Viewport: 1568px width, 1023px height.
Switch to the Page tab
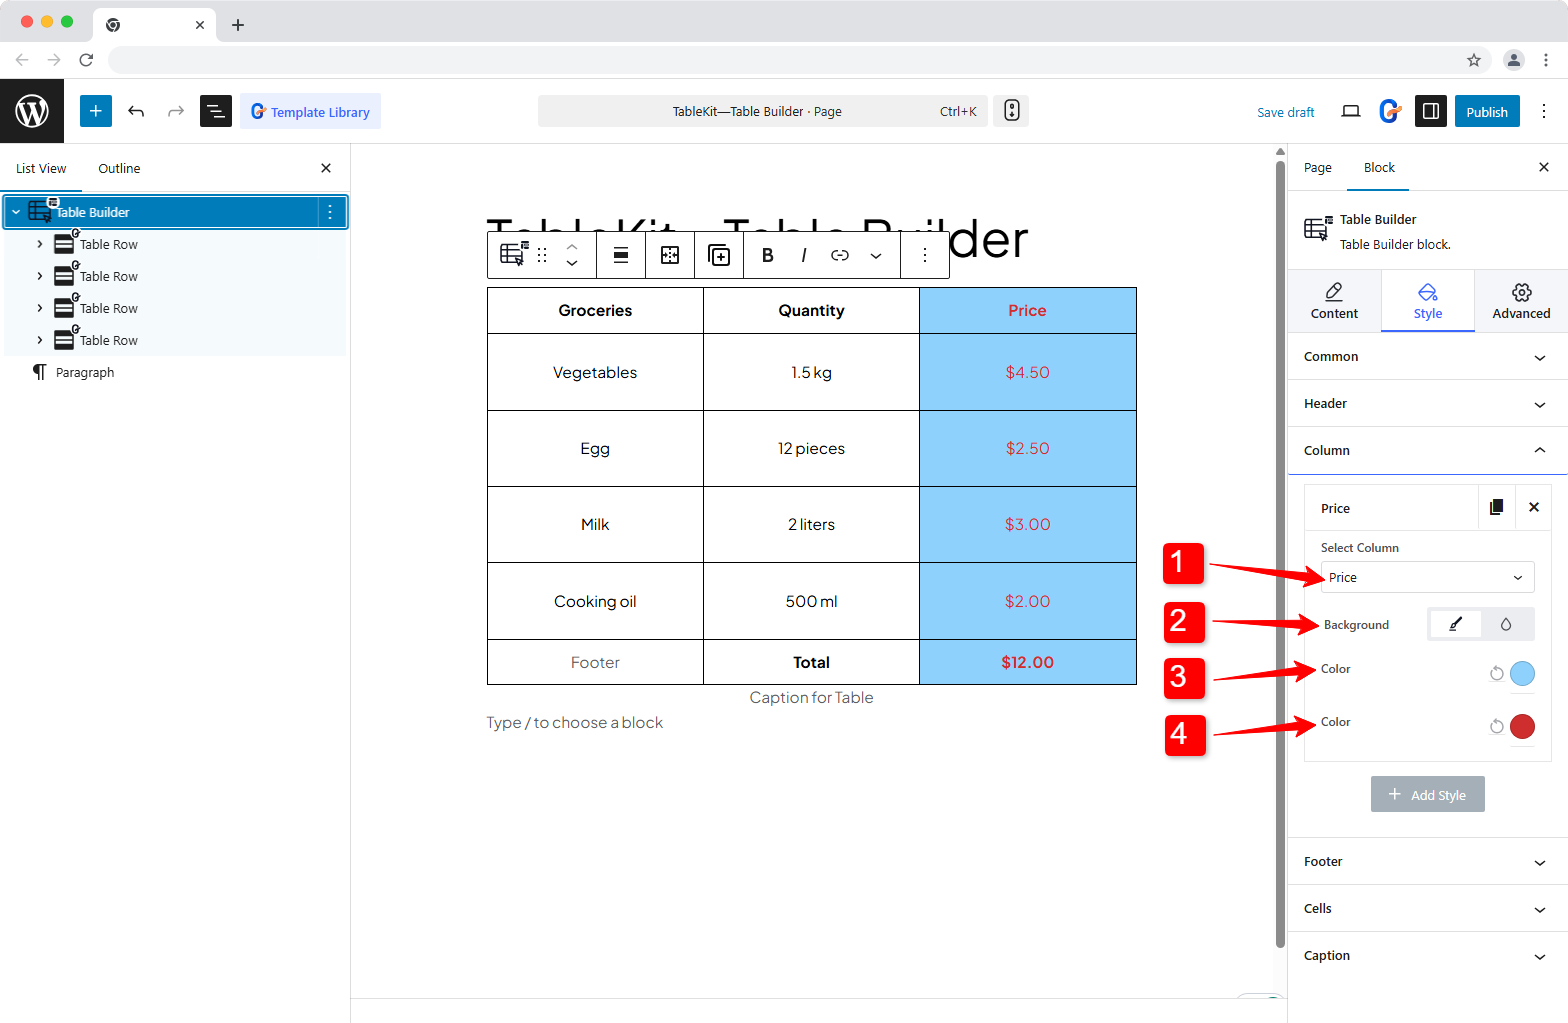click(x=1317, y=168)
